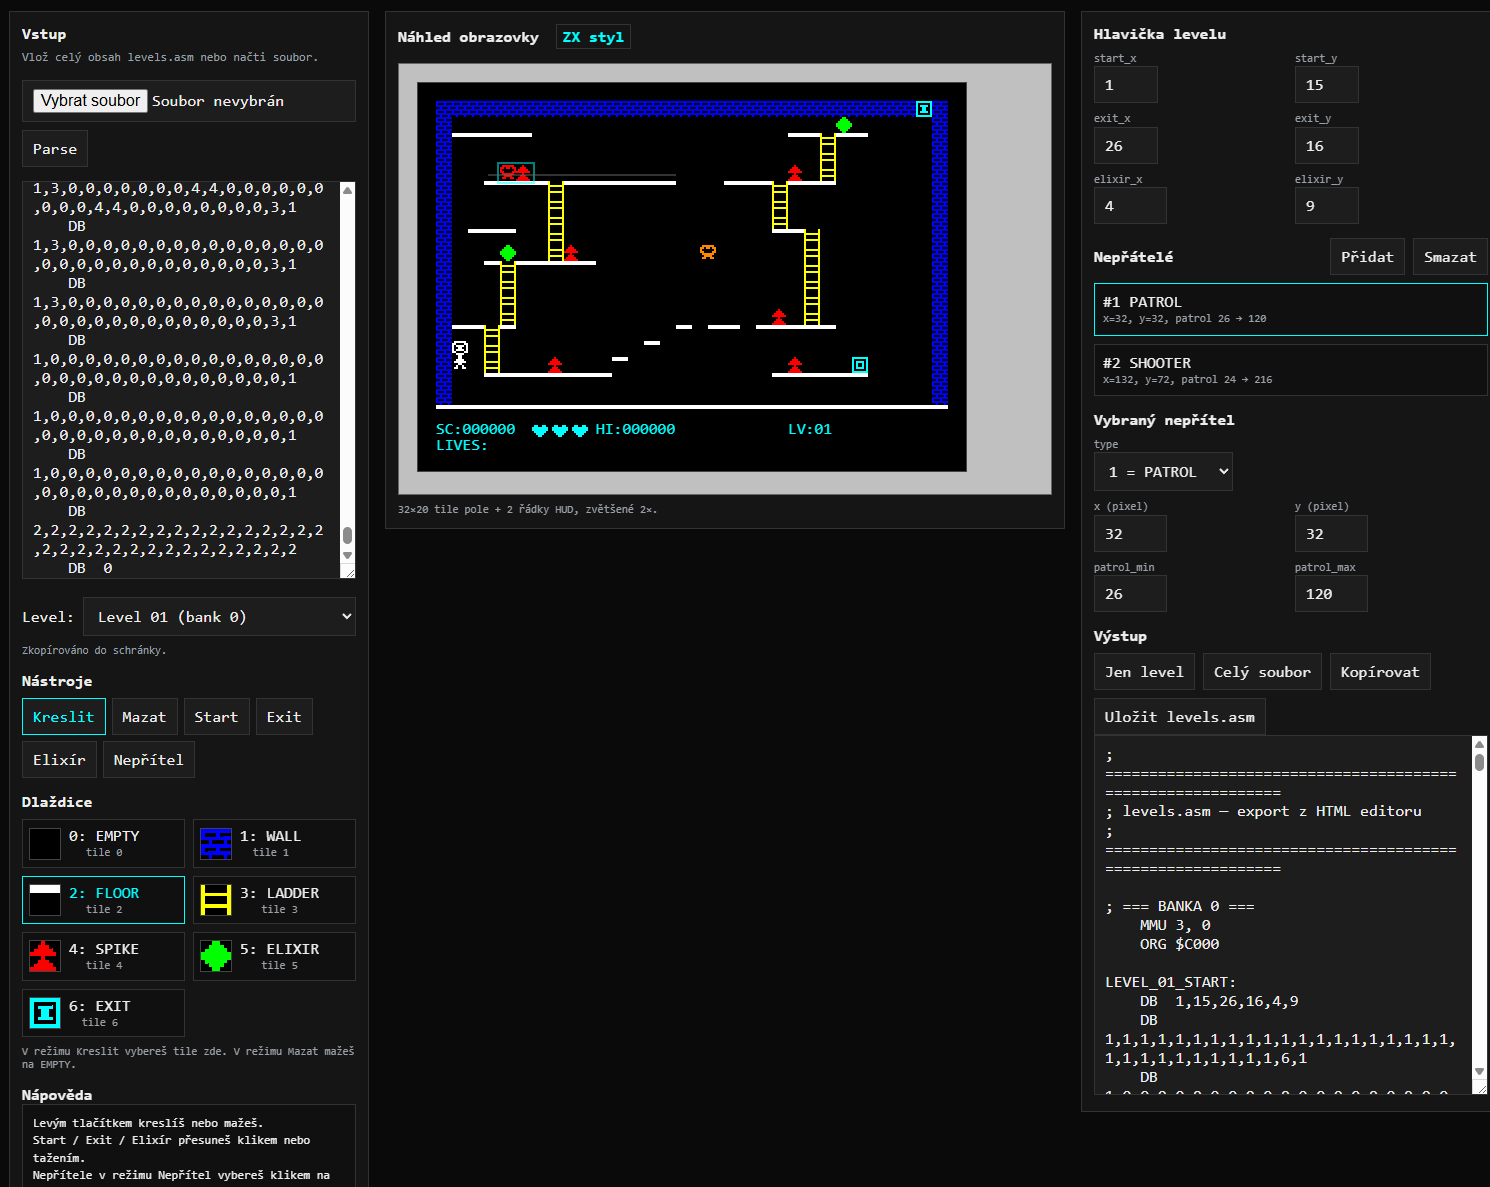This screenshot has width=1490, height=1187.
Task: Select the #2 SHOOTER enemy entry
Action: 1290,370
